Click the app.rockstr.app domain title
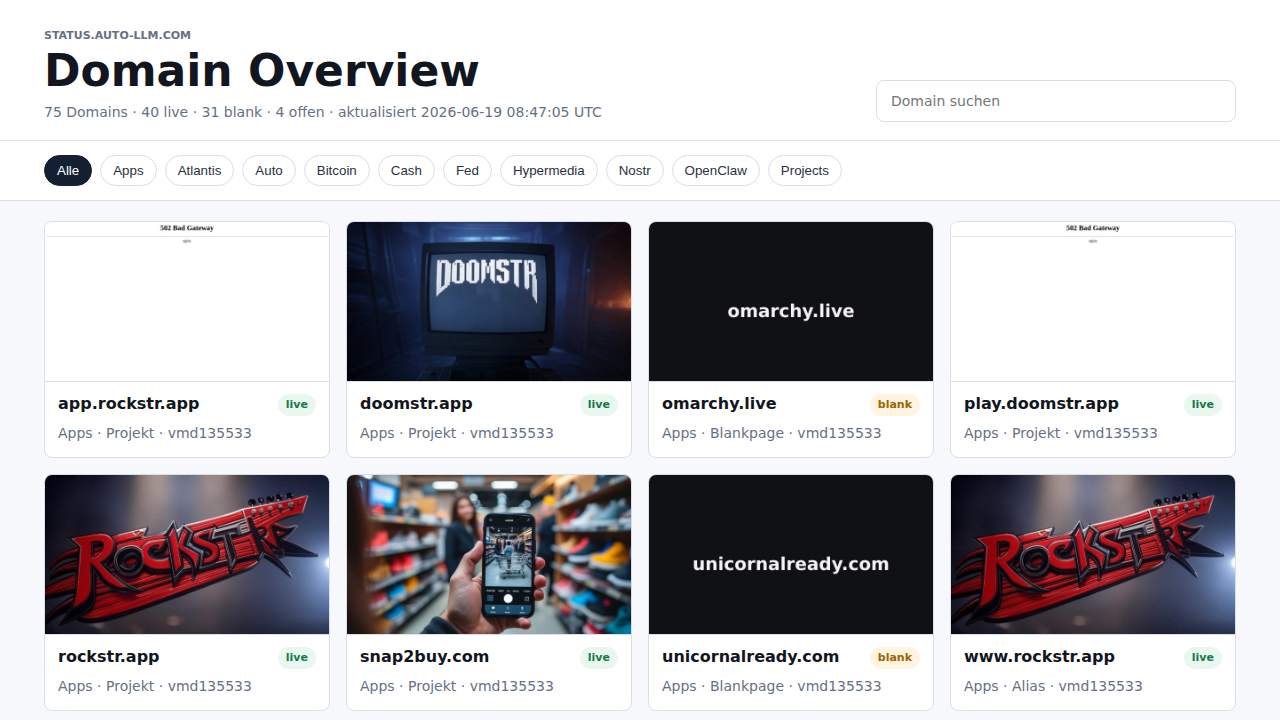1280x720 pixels. [x=128, y=404]
